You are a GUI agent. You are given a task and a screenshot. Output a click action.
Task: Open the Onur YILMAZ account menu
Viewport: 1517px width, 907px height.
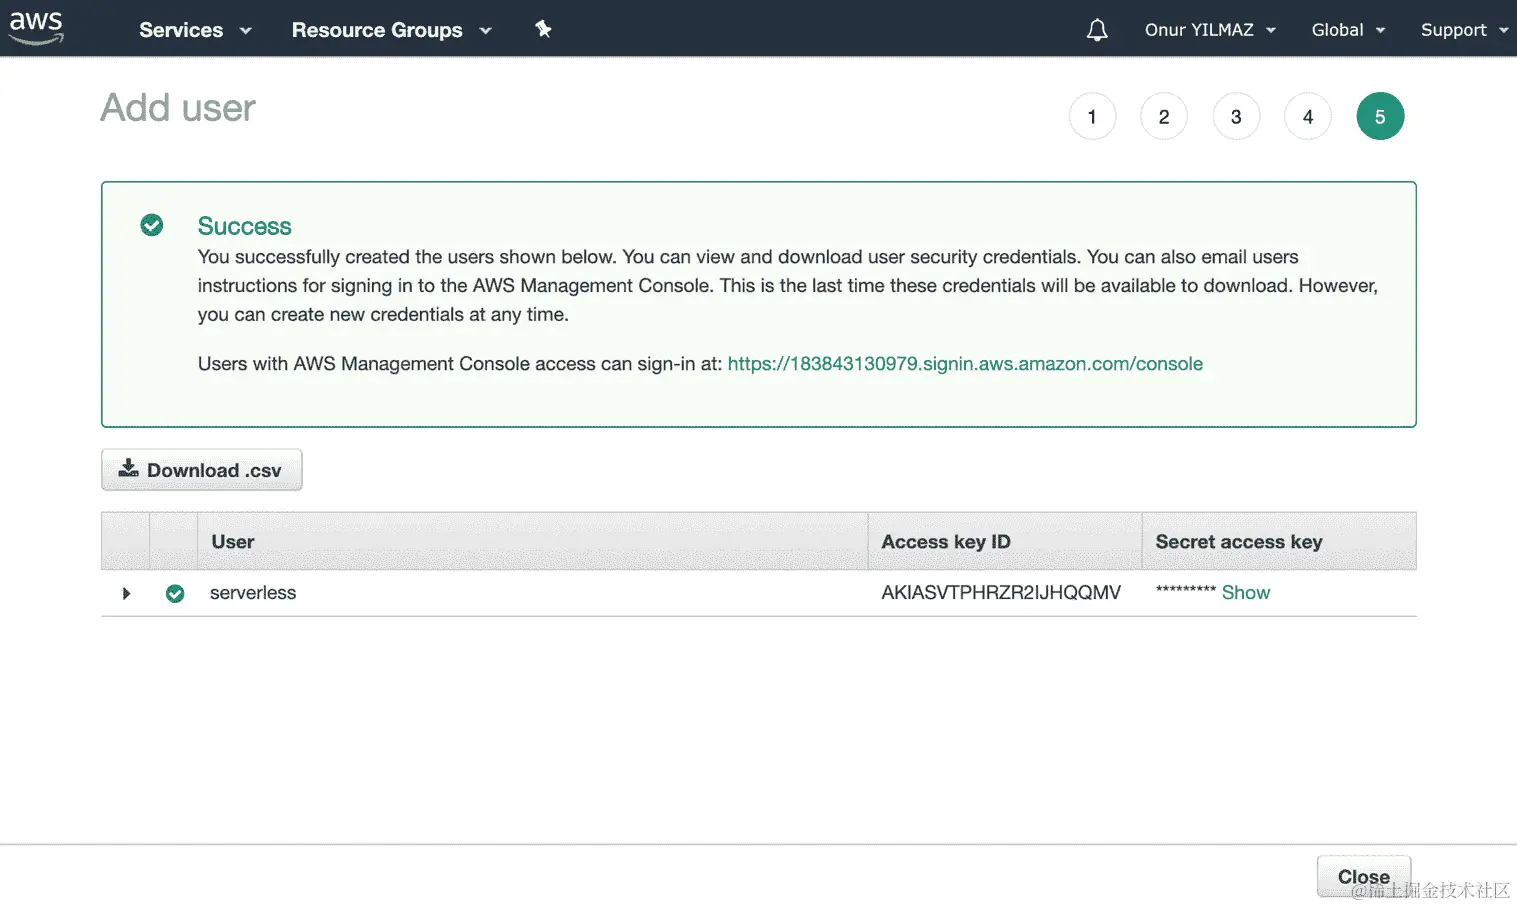click(1209, 29)
